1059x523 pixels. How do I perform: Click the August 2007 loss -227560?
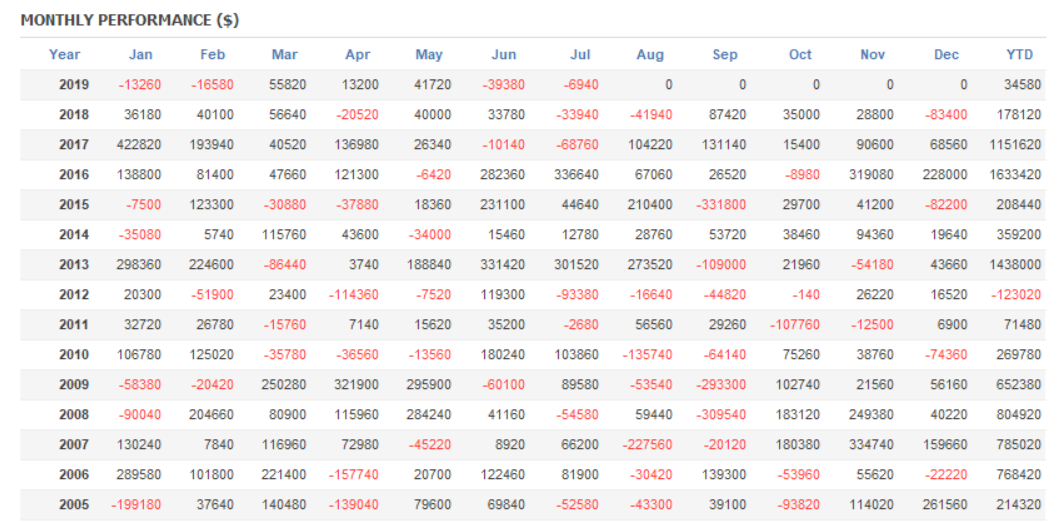click(x=647, y=445)
